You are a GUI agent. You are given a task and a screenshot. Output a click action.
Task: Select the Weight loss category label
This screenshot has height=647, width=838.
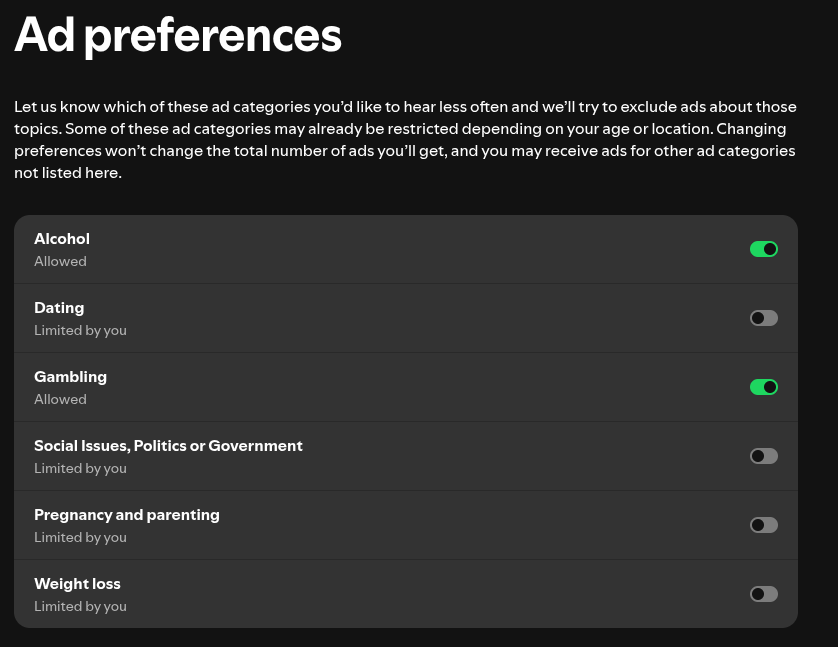[x=77, y=584]
